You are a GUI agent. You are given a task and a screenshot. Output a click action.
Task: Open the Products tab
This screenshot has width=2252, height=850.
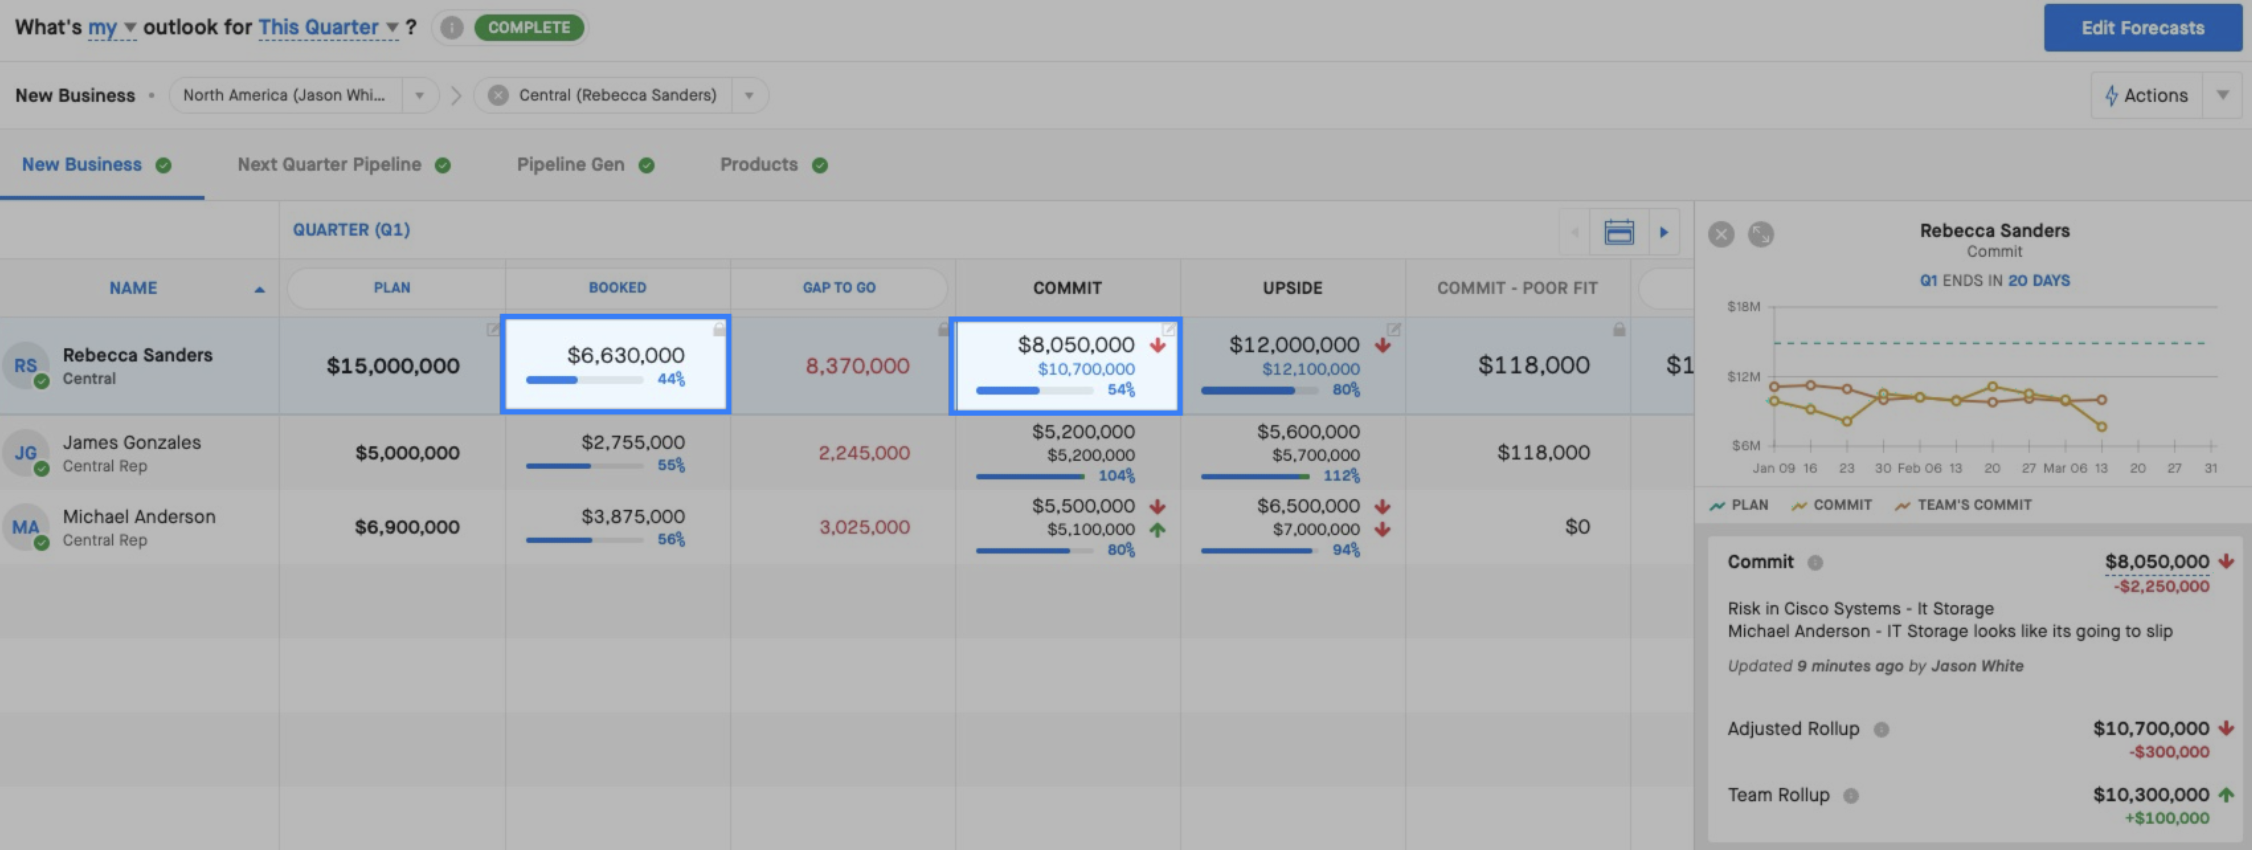(x=773, y=165)
